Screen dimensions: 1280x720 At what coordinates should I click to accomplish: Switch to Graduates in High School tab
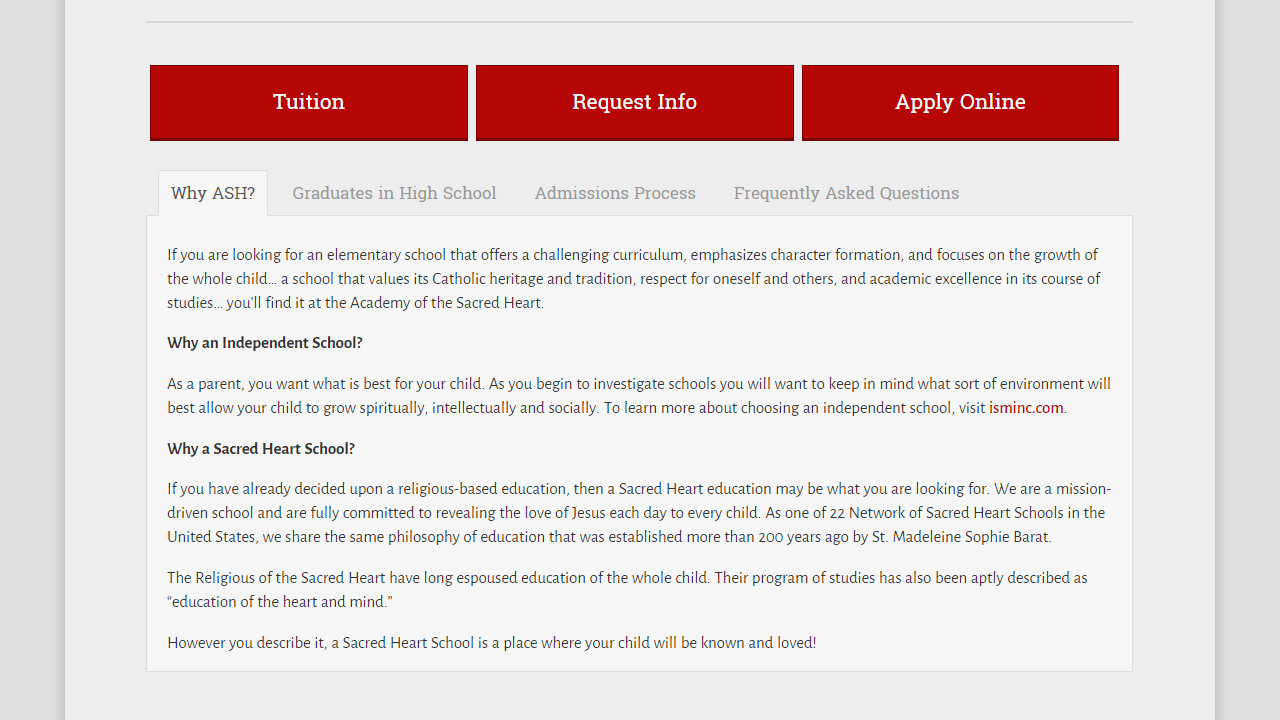click(x=394, y=193)
